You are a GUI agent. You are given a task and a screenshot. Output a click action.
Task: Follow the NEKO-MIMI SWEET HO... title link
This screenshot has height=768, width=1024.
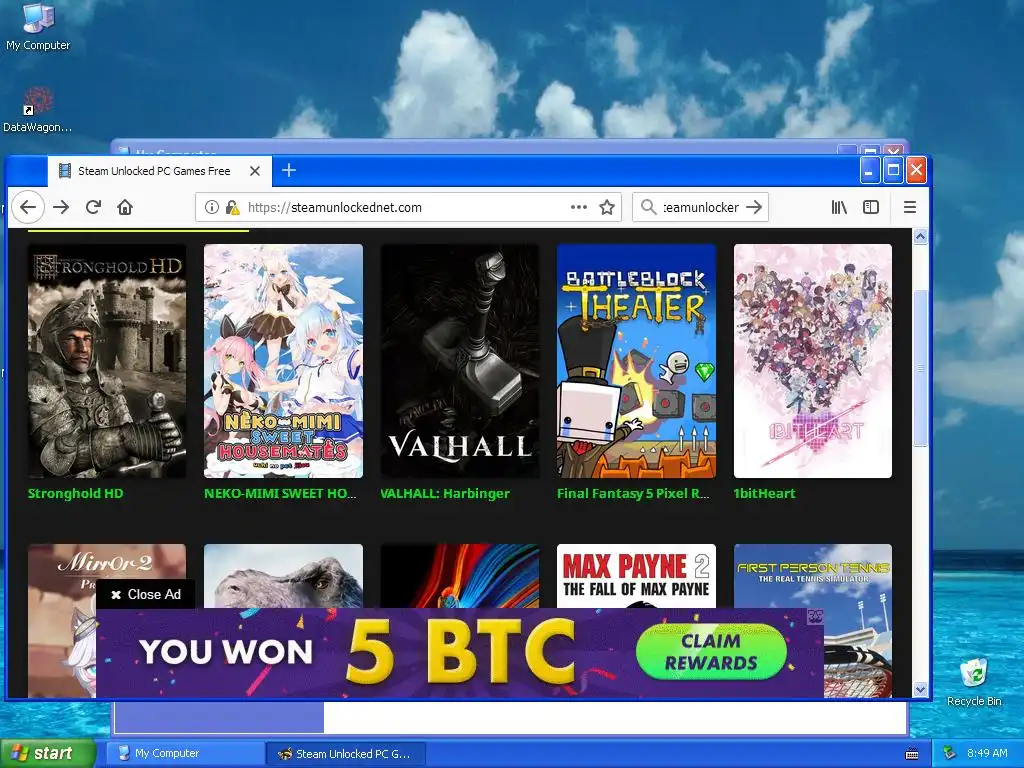pyautogui.click(x=280, y=494)
